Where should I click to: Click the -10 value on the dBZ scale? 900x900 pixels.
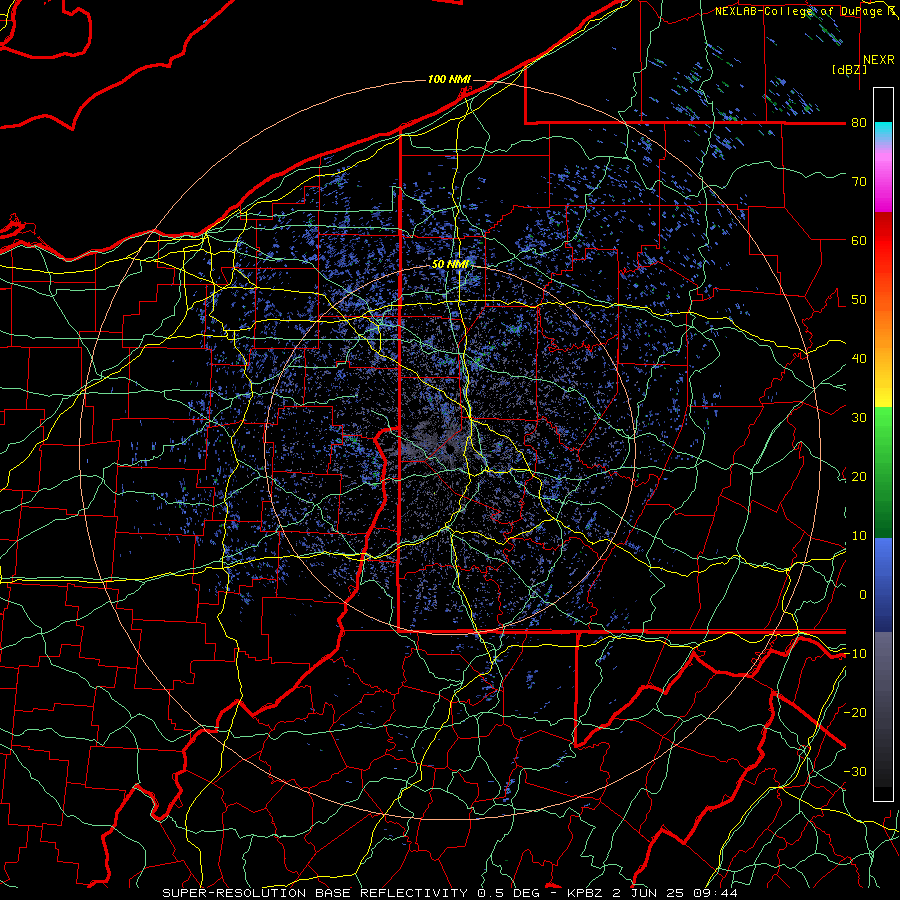click(855, 654)
